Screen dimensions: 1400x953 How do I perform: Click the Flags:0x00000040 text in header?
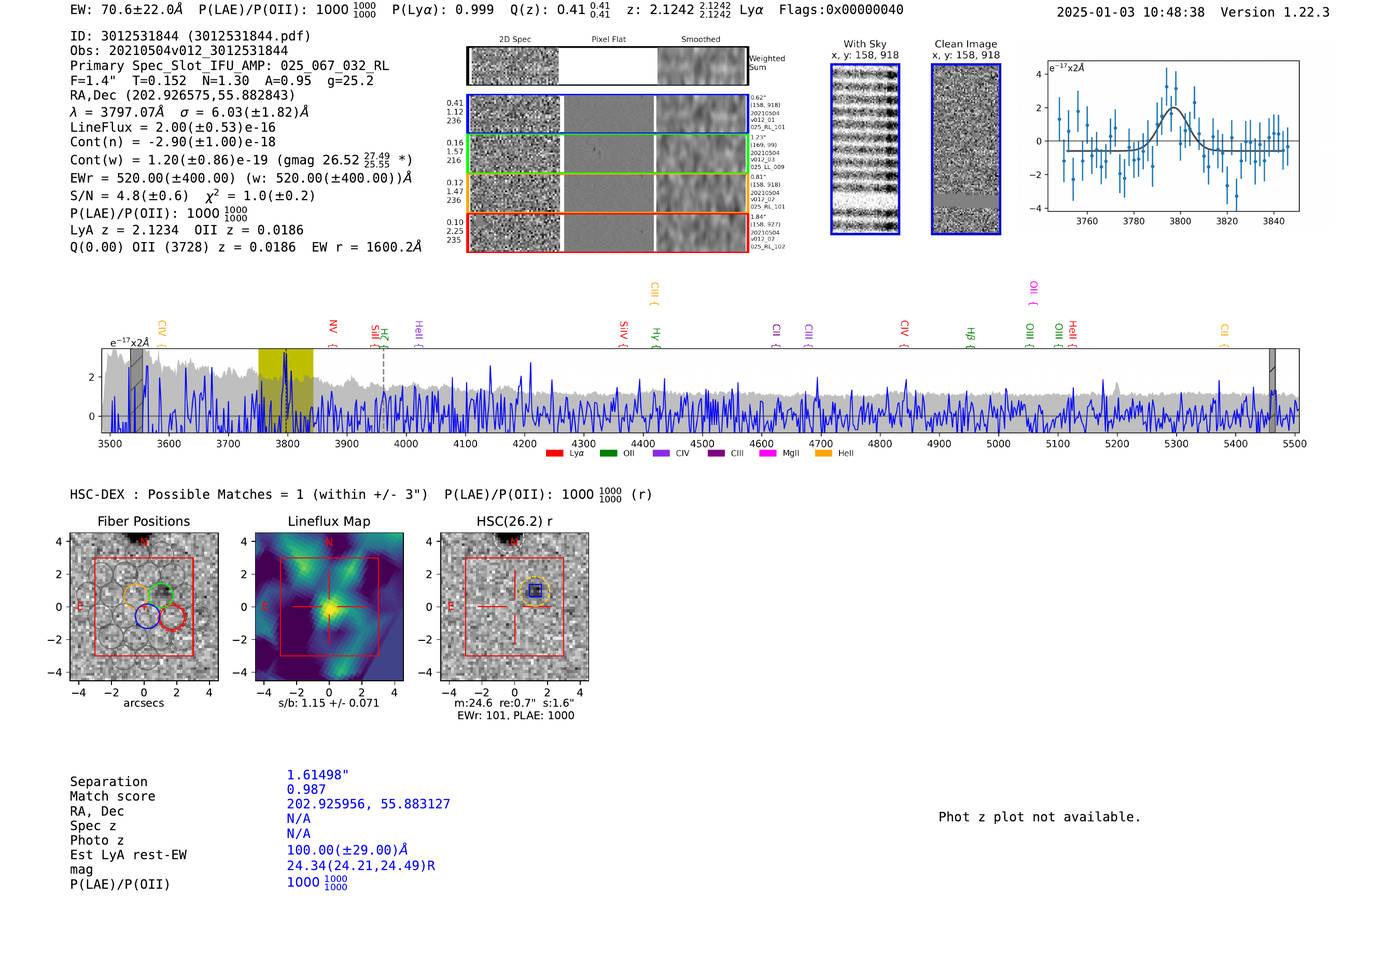point(841,10)
